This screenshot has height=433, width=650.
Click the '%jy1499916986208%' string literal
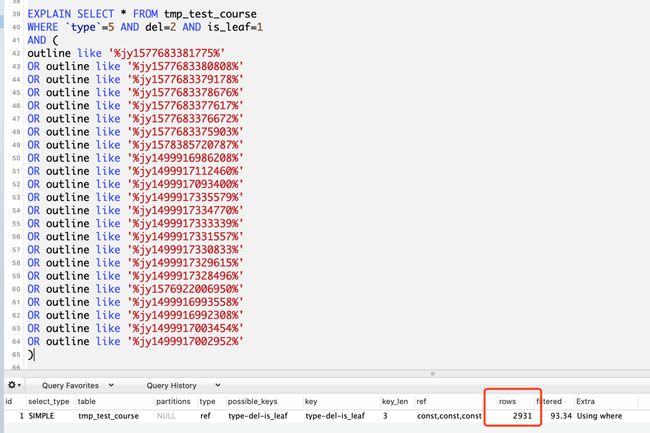pyautogui.click(x=185, y=158)
